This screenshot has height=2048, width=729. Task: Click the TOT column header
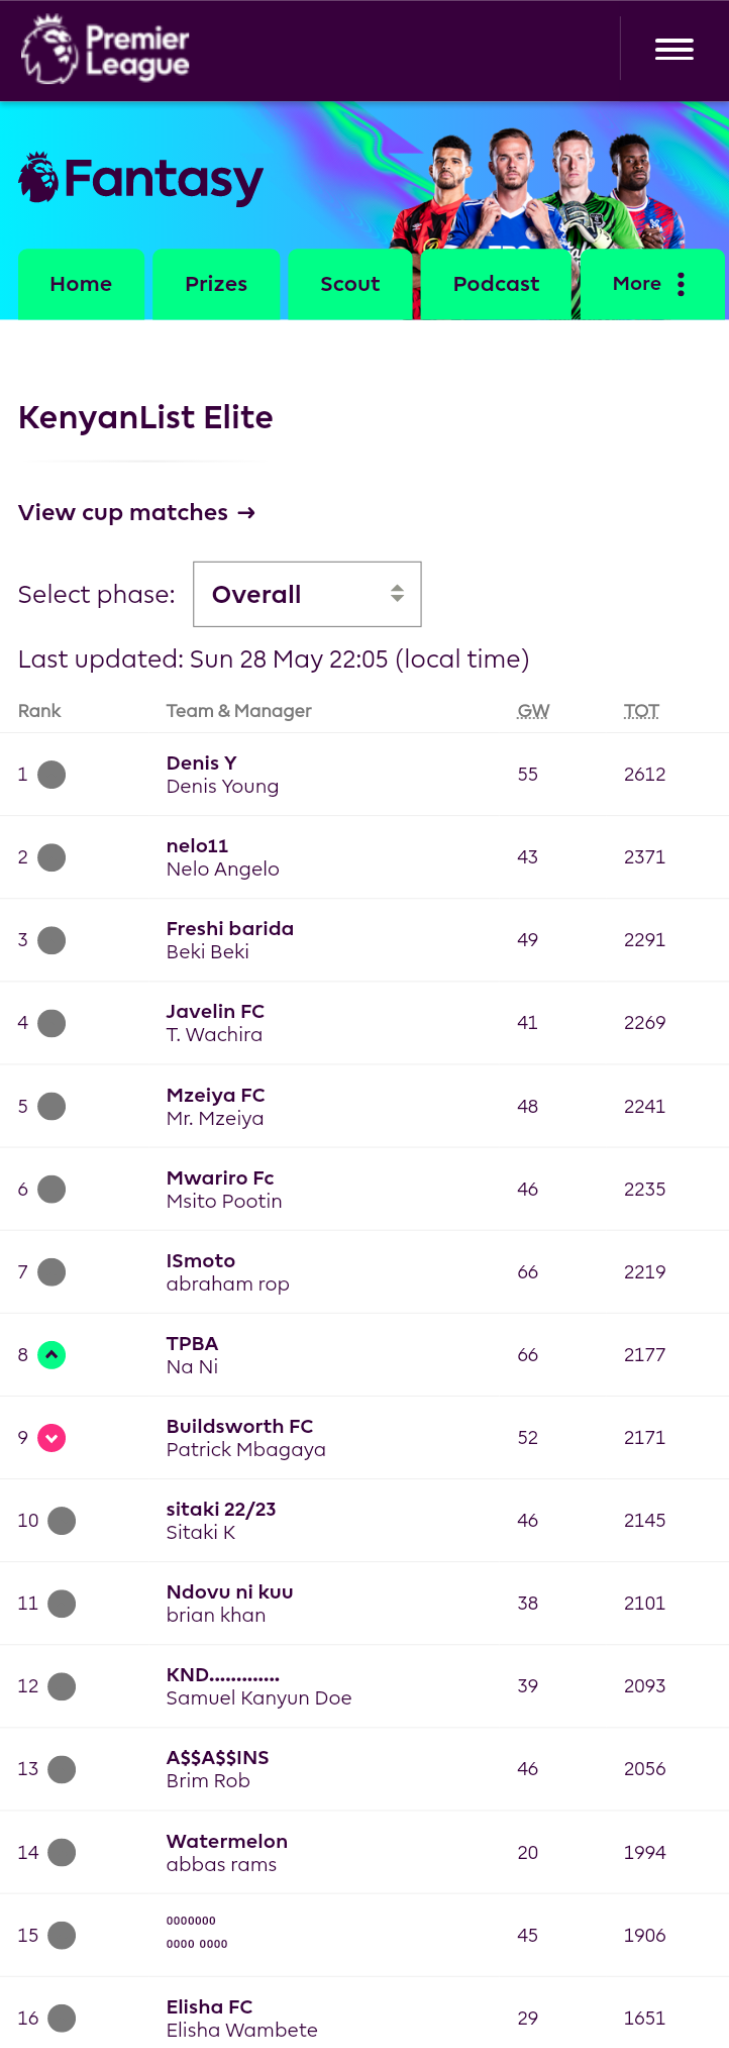pyautogui.click(x=642, y=711)
